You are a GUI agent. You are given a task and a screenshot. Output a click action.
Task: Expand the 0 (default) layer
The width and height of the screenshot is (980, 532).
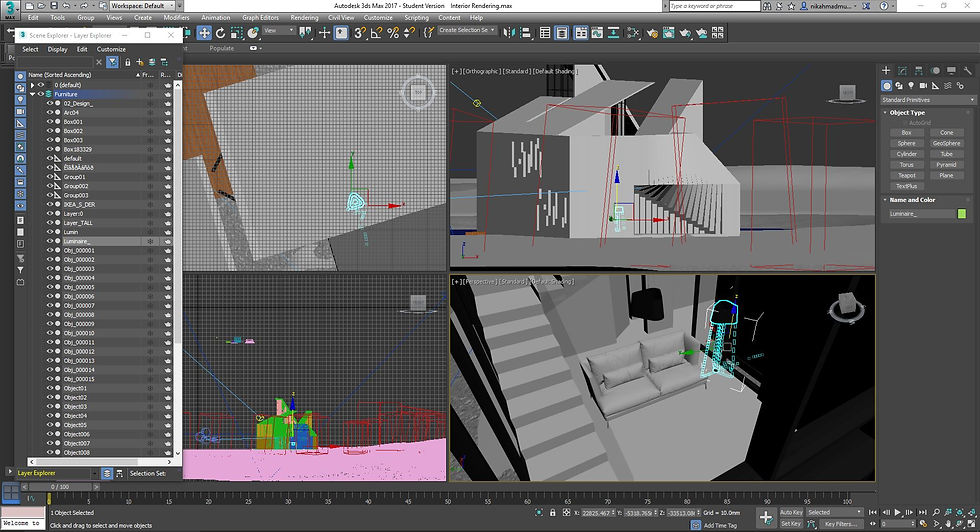32,85
